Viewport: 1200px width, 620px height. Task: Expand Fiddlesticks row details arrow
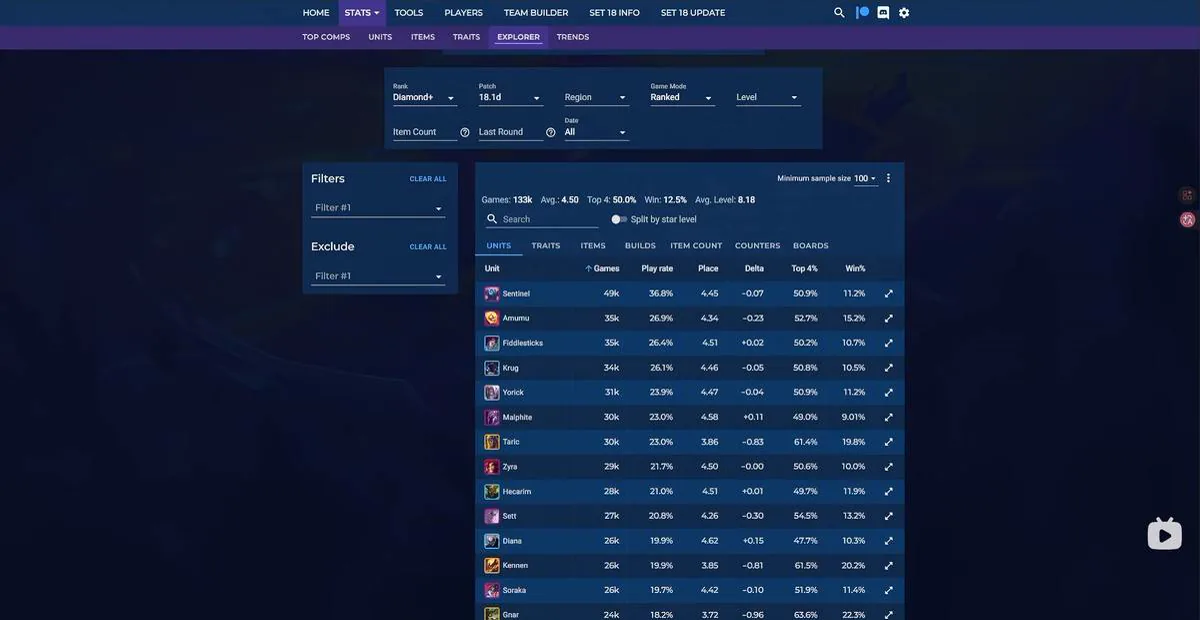pos(888,343)
